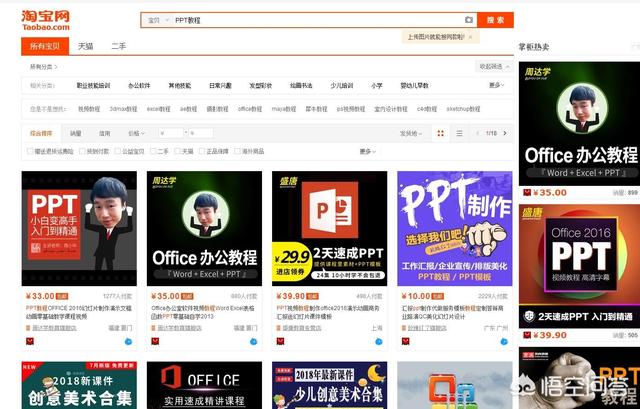
Task: Expand 更多 in related categories row
Action: 496,85
